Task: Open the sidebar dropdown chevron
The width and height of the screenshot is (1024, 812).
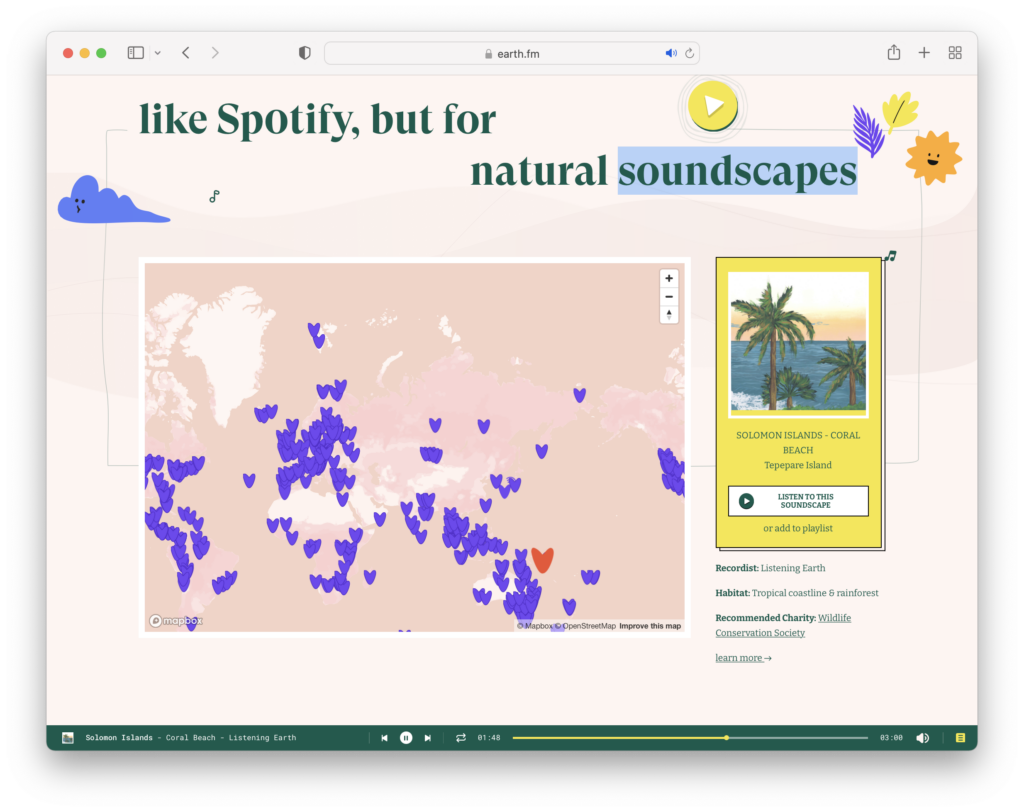Action: (157, 54)
